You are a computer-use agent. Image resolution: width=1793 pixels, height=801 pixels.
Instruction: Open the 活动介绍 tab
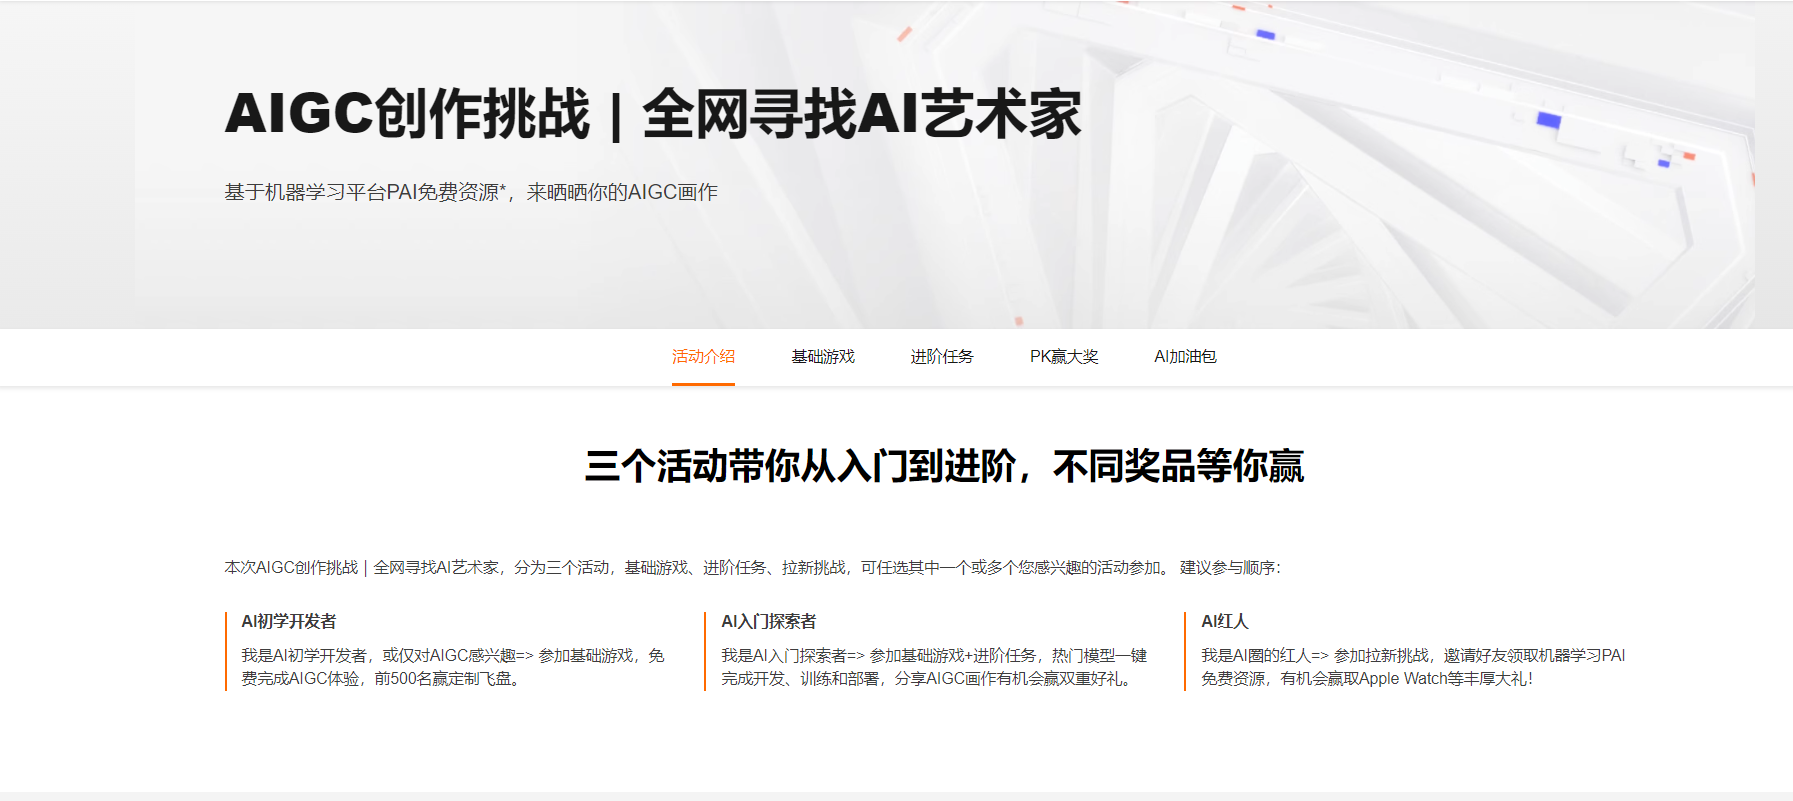pos(703,357)
